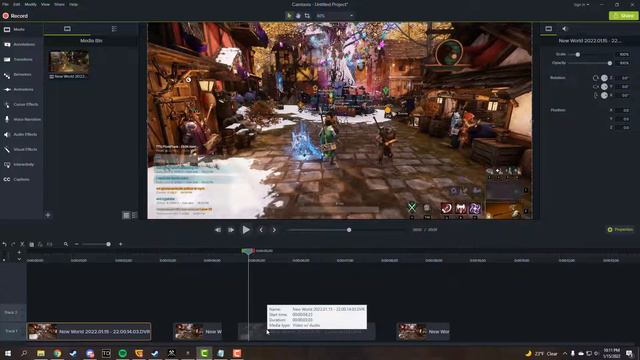640x360 pixels.
Task: Open the Captions tab
Action: tap(22, 180)
